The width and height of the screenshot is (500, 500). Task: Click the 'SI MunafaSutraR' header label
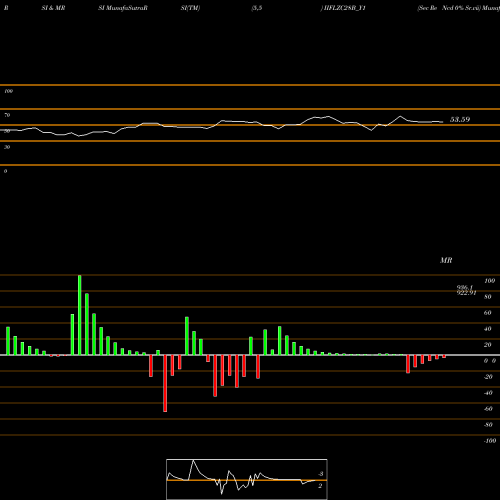tap(123, 8)
